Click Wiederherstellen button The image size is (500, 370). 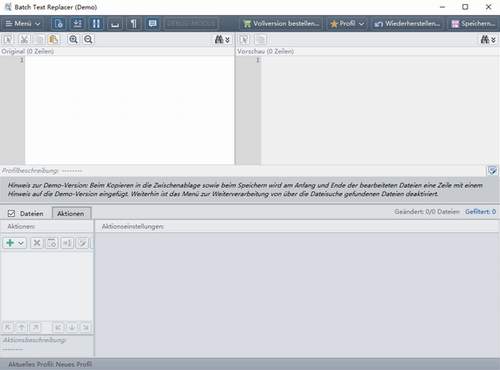(x=407, y=24)
